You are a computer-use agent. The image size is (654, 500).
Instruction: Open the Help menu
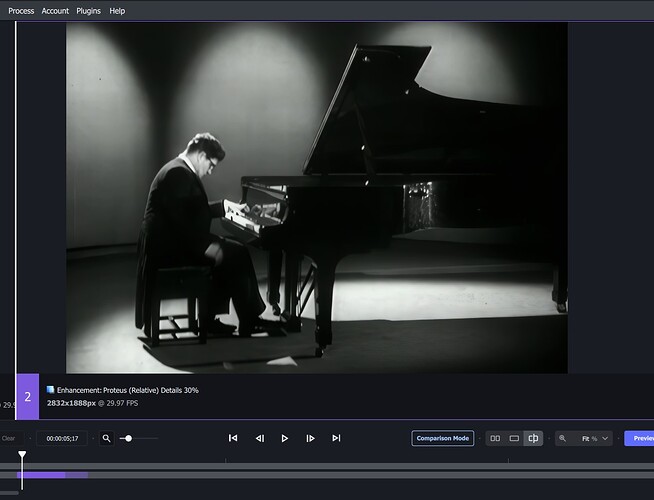coord(117,10)
